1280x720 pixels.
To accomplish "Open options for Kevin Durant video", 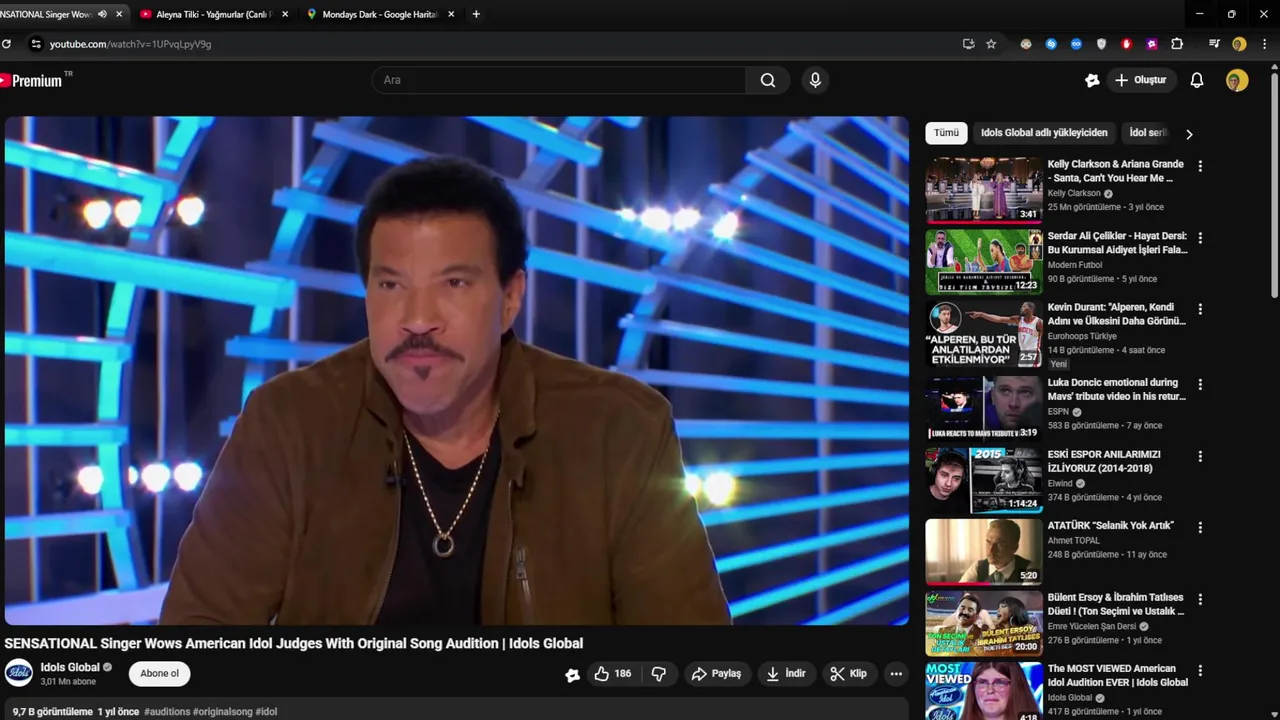I will (x=1200, y=309).
